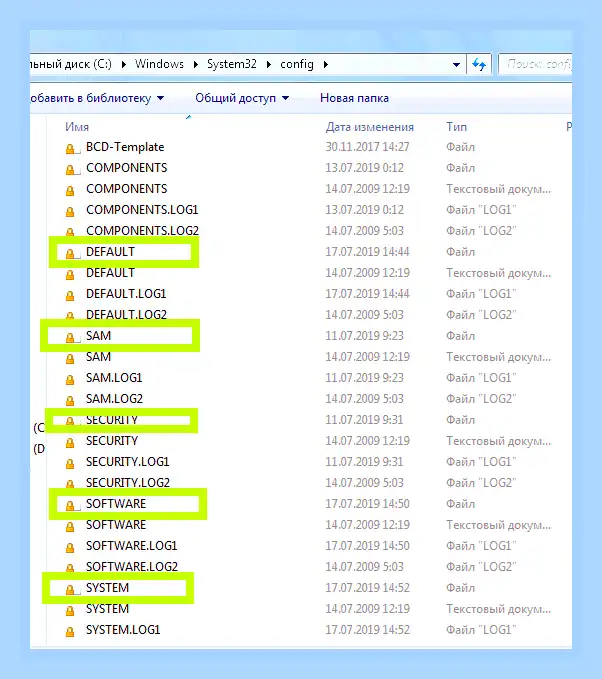Click date '17.07.2019 14:52' of SYSTEM.LOG1

pyautogui.click(x=367, y=630)
